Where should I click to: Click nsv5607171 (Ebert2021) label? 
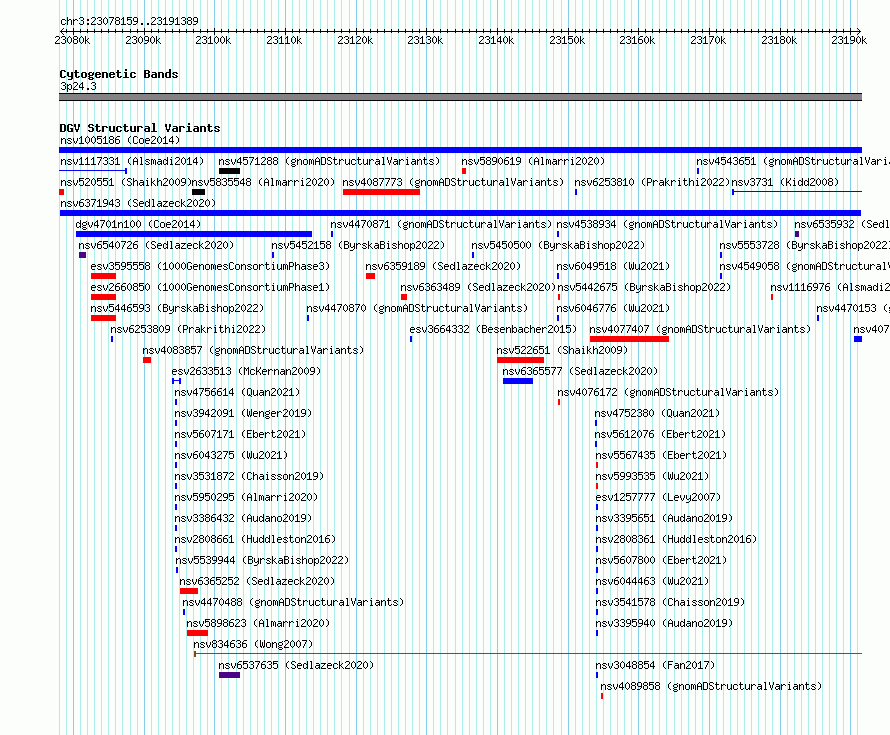pyautogui.click(x=240, y=434)
